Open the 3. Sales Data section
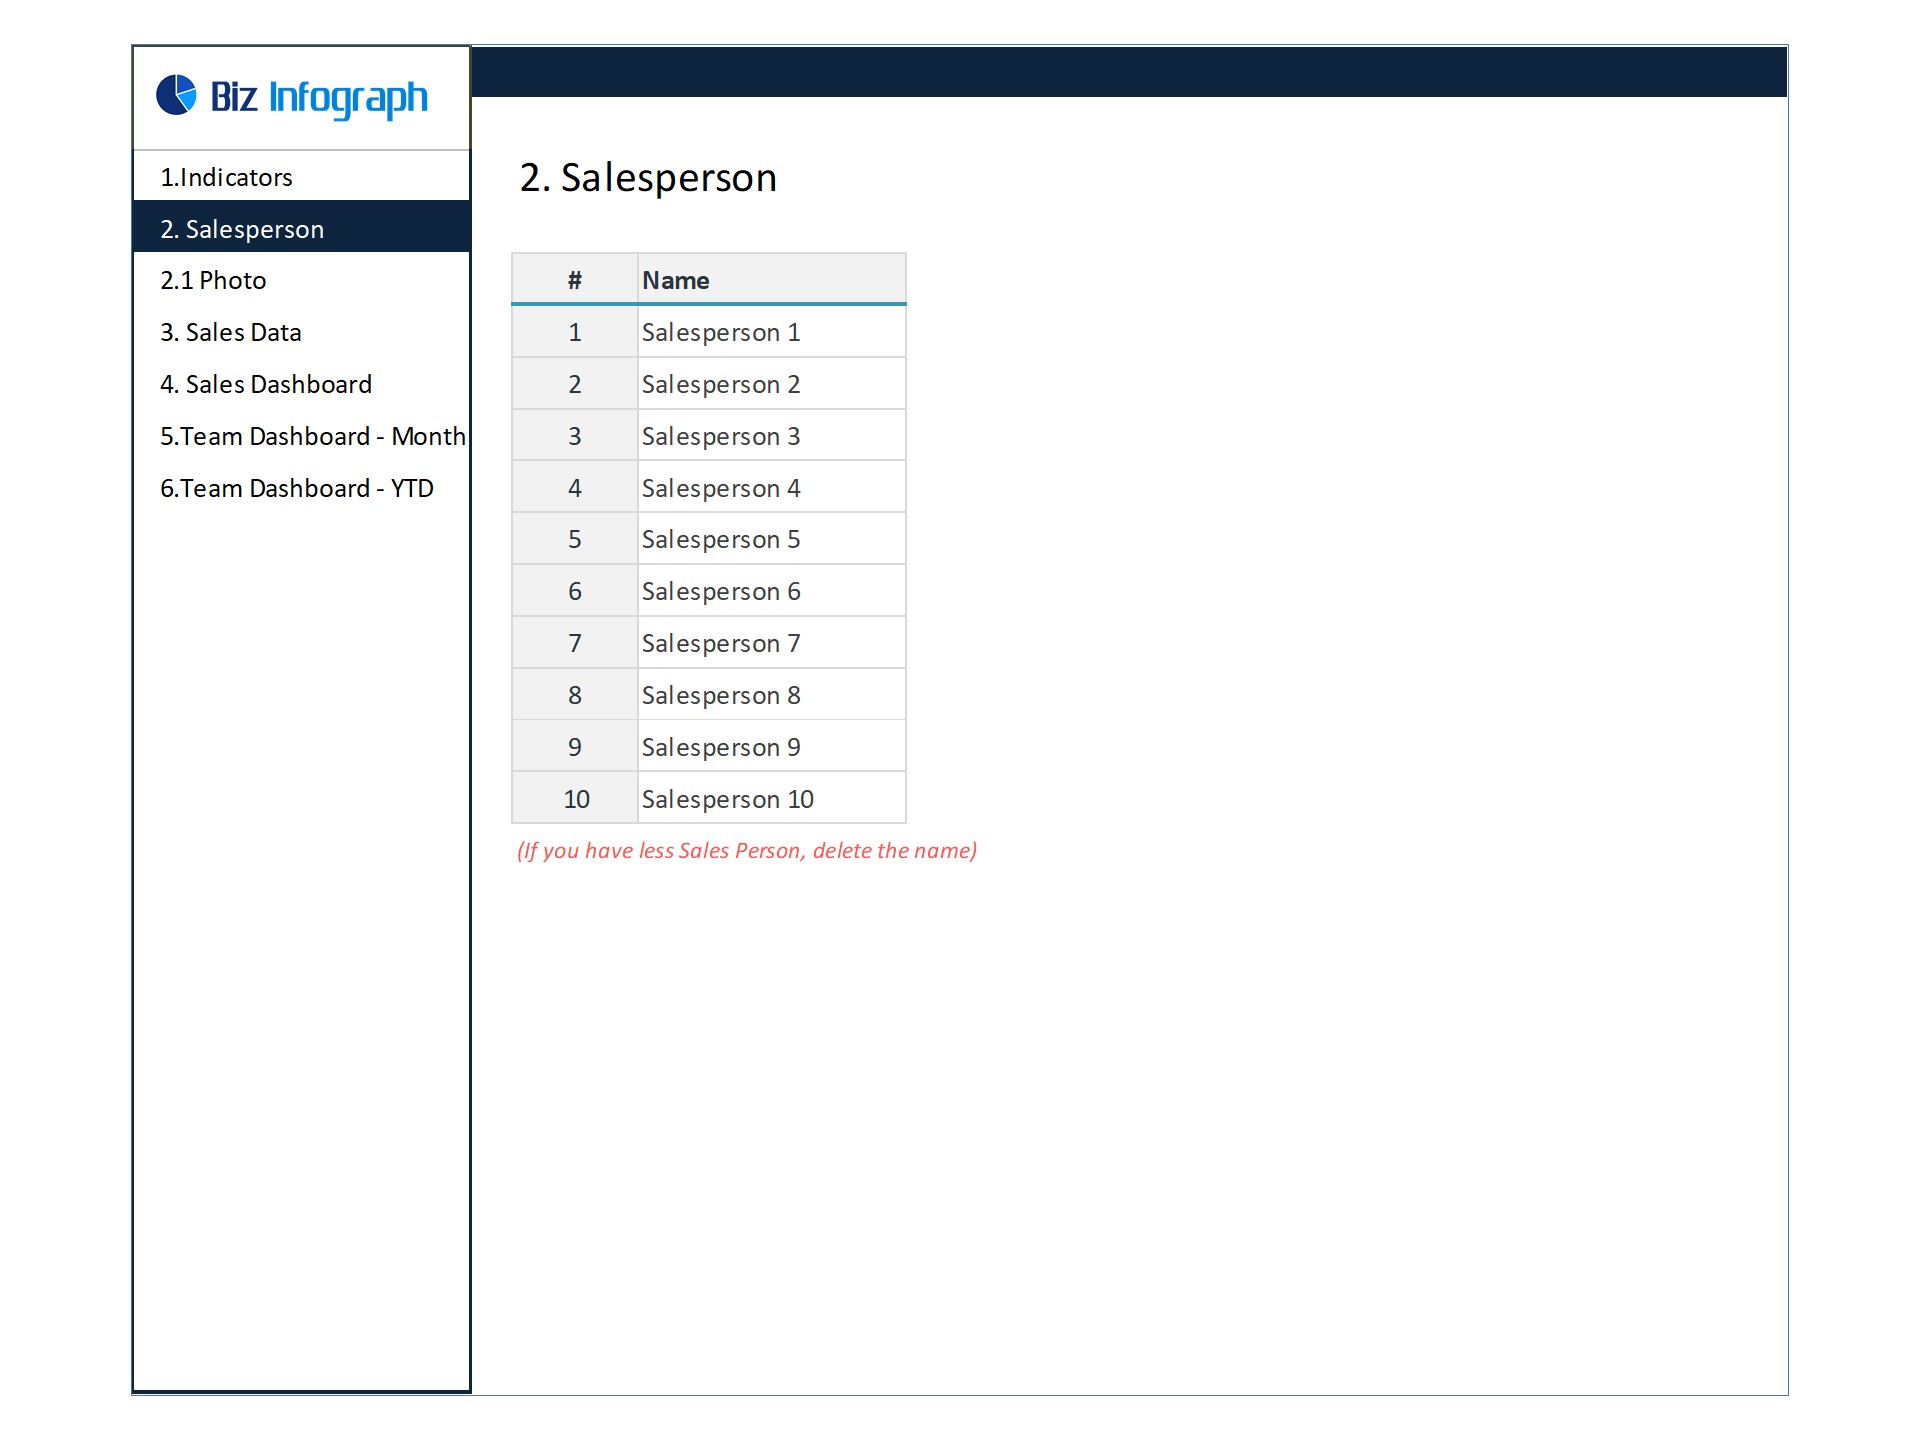 click(x=301, y=332)
